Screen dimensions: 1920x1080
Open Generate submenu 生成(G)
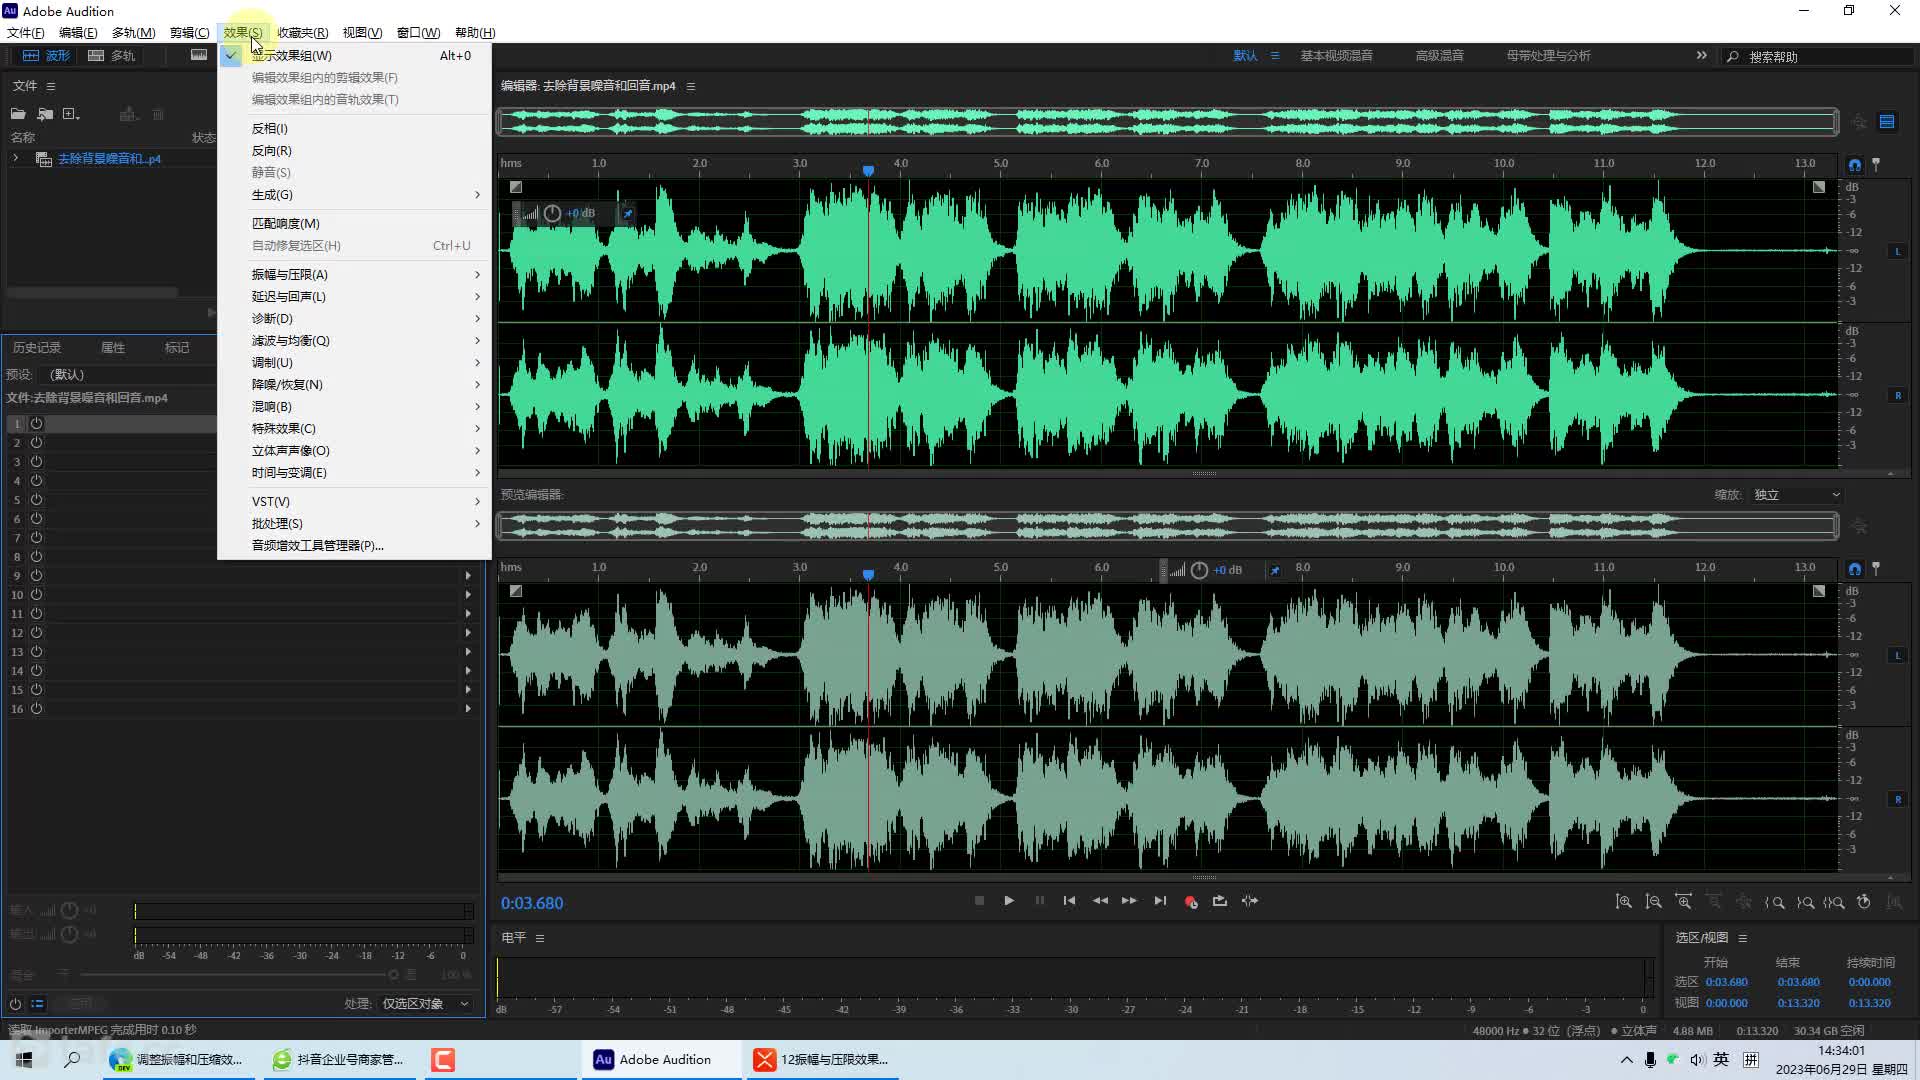[x=354, y=195]
